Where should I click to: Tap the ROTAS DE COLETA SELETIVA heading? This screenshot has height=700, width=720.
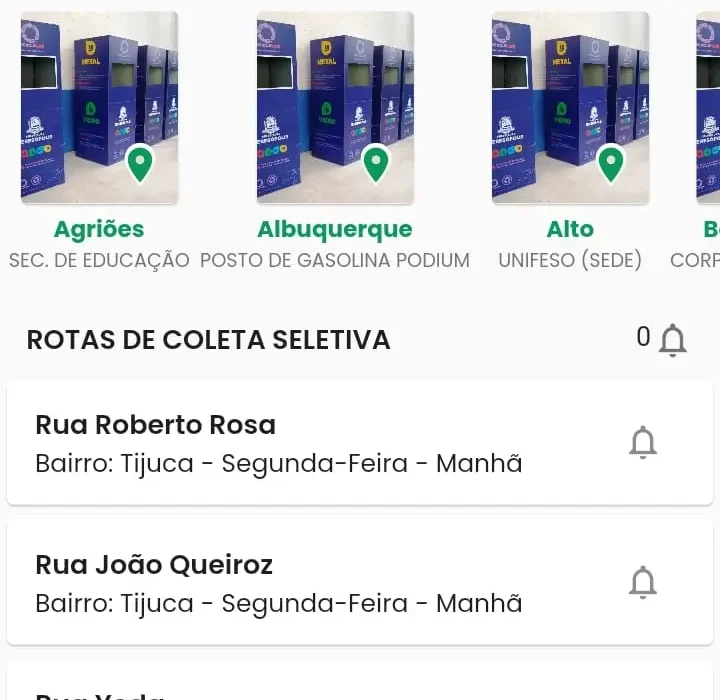[x=208, y=340]
